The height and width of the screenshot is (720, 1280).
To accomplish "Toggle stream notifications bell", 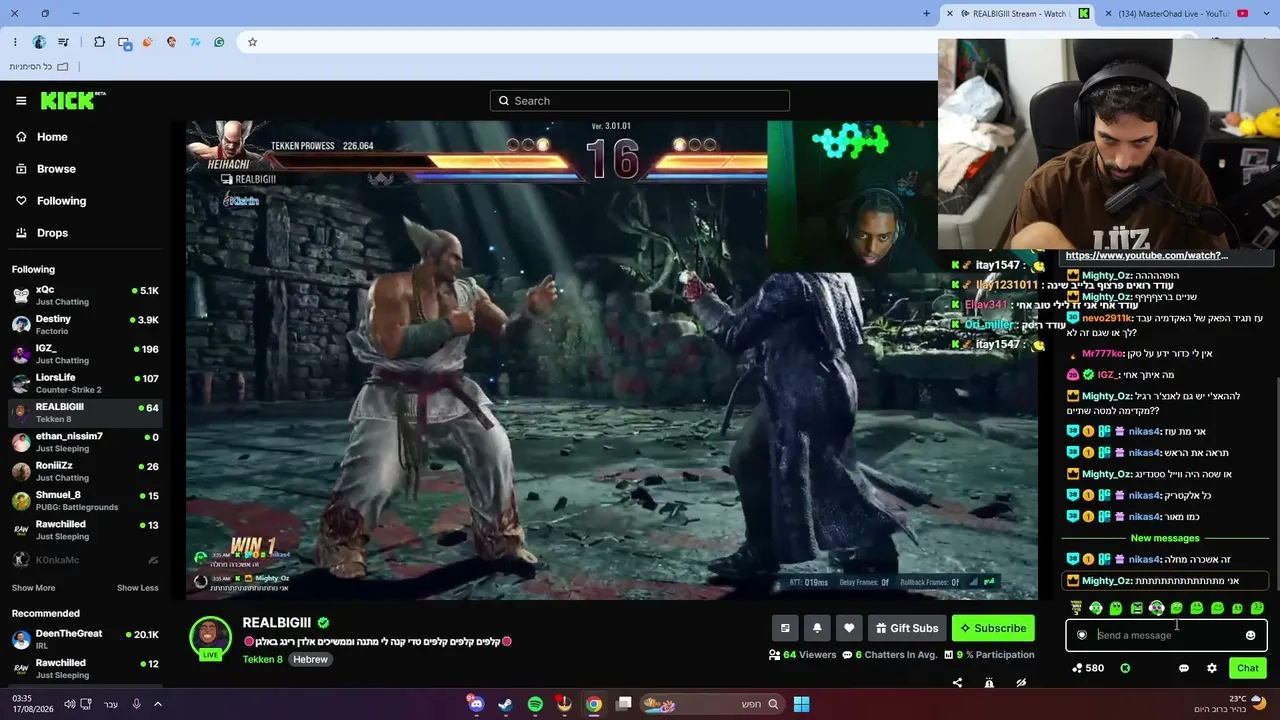I will (817, 628).
